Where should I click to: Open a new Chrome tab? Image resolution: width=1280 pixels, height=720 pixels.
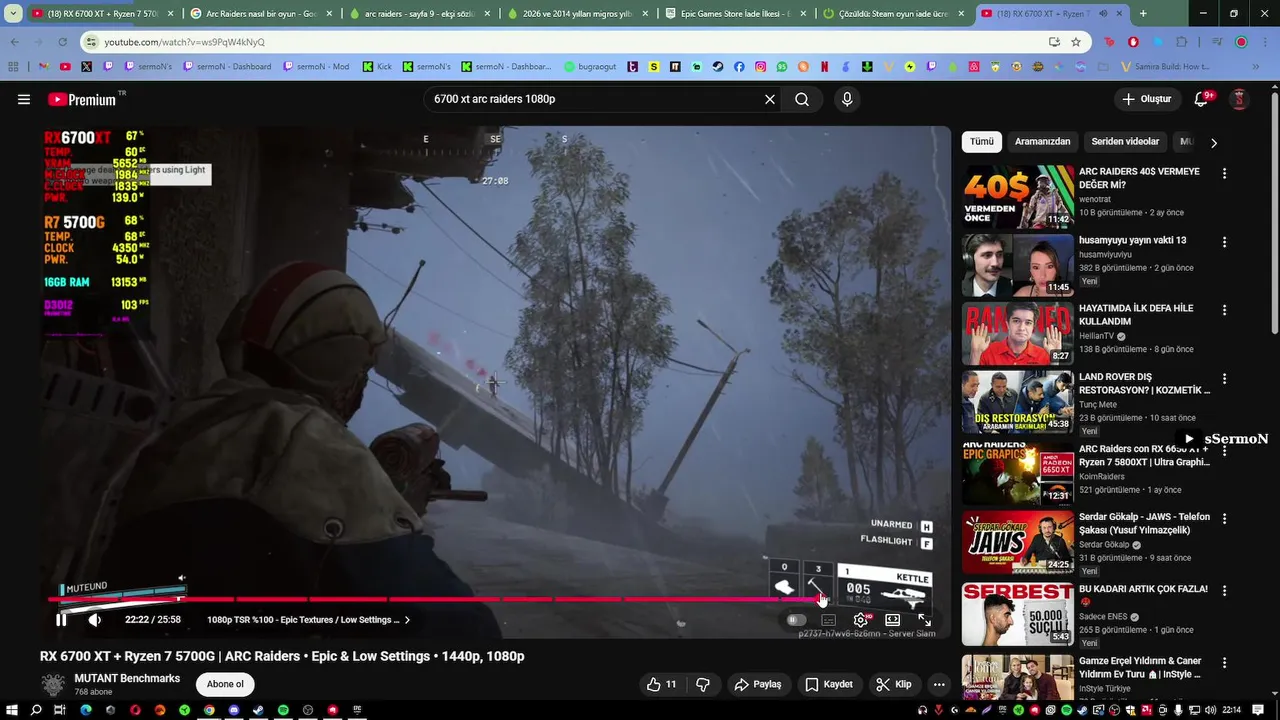point(1143,14)
